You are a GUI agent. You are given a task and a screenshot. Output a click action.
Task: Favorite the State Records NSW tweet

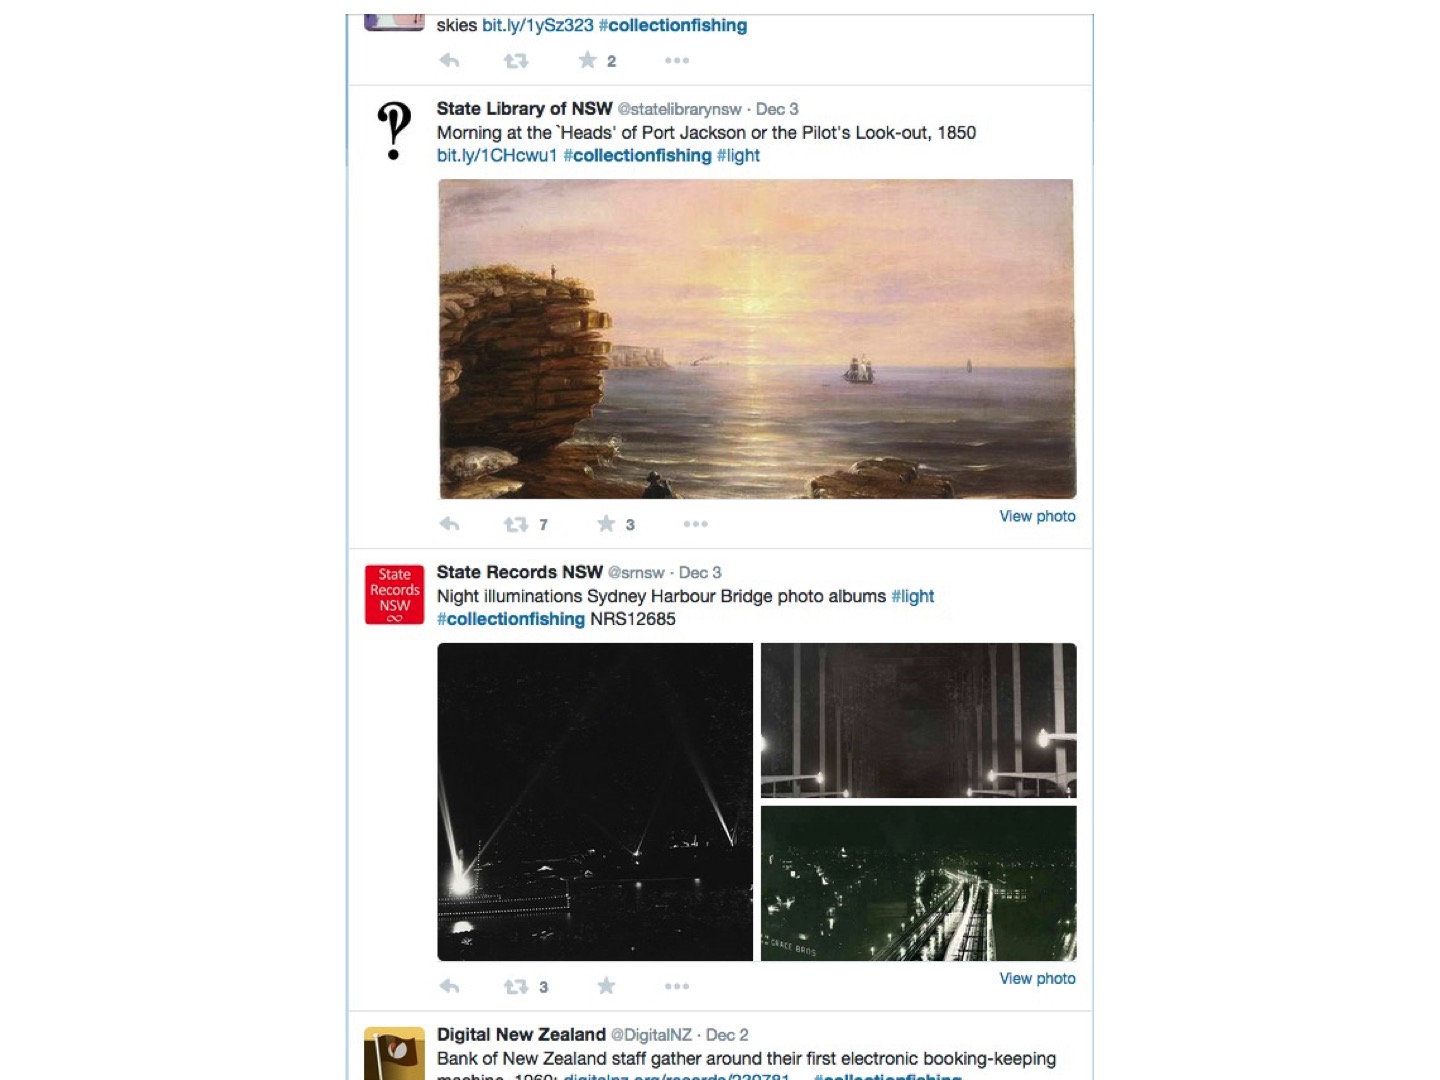tap(606, 986)
